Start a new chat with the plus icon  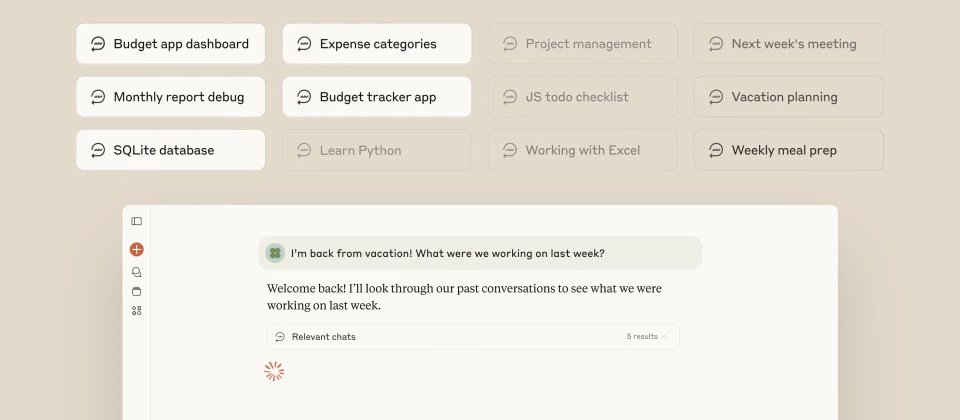click(x=137, y=249)
